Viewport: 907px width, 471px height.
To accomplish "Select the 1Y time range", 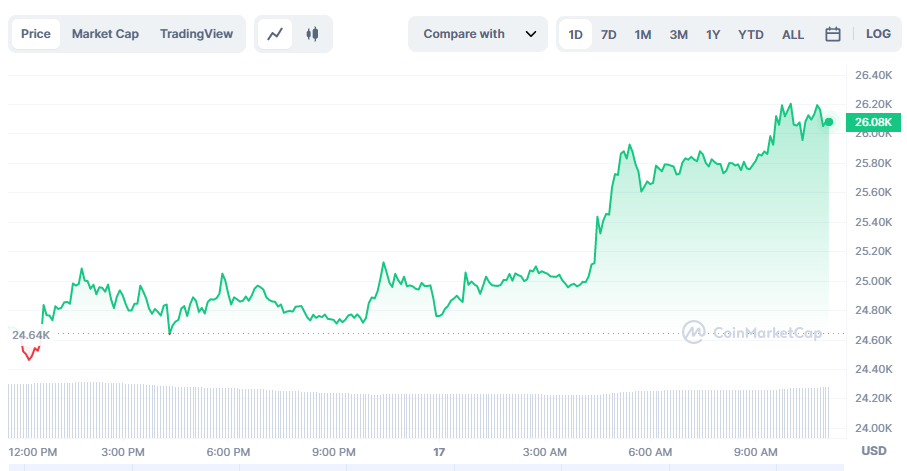I will 713,34.
